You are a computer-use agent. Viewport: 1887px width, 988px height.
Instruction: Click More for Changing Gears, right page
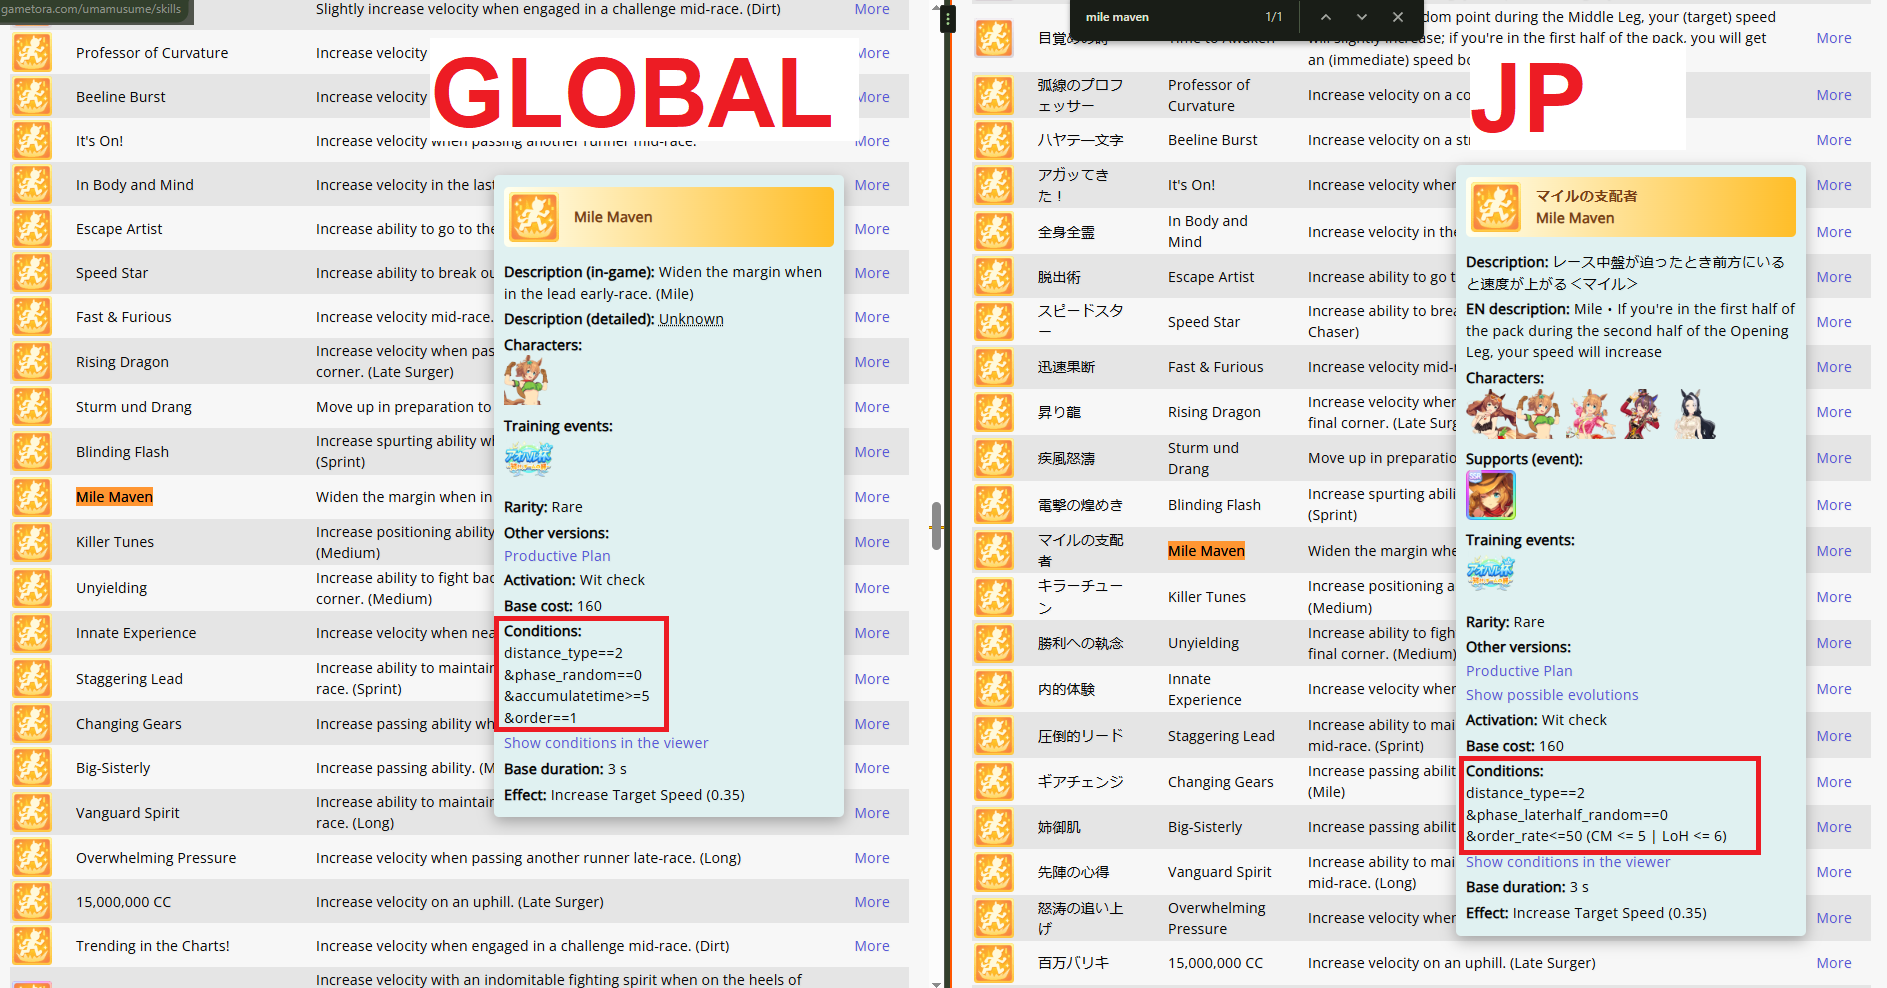pyautogui.click(x=1834, y=782)
